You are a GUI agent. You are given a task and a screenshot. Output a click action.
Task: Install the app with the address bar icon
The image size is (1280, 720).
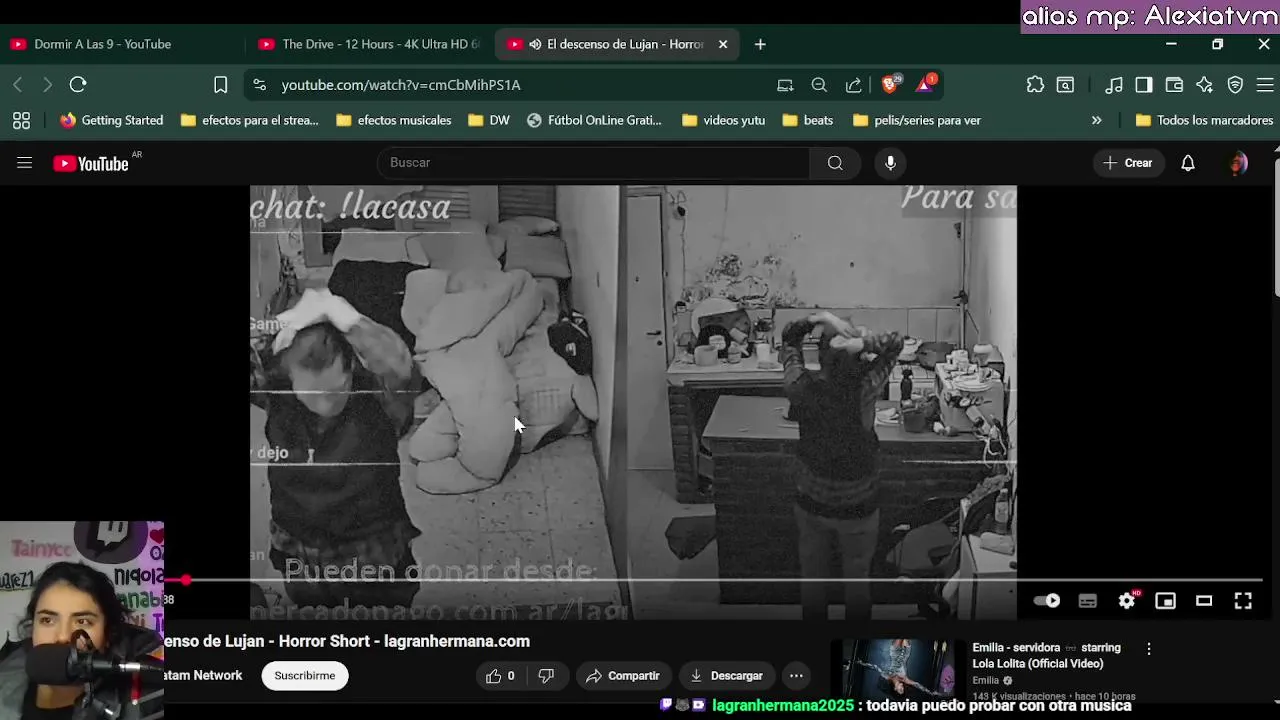(x=785, y=85)
